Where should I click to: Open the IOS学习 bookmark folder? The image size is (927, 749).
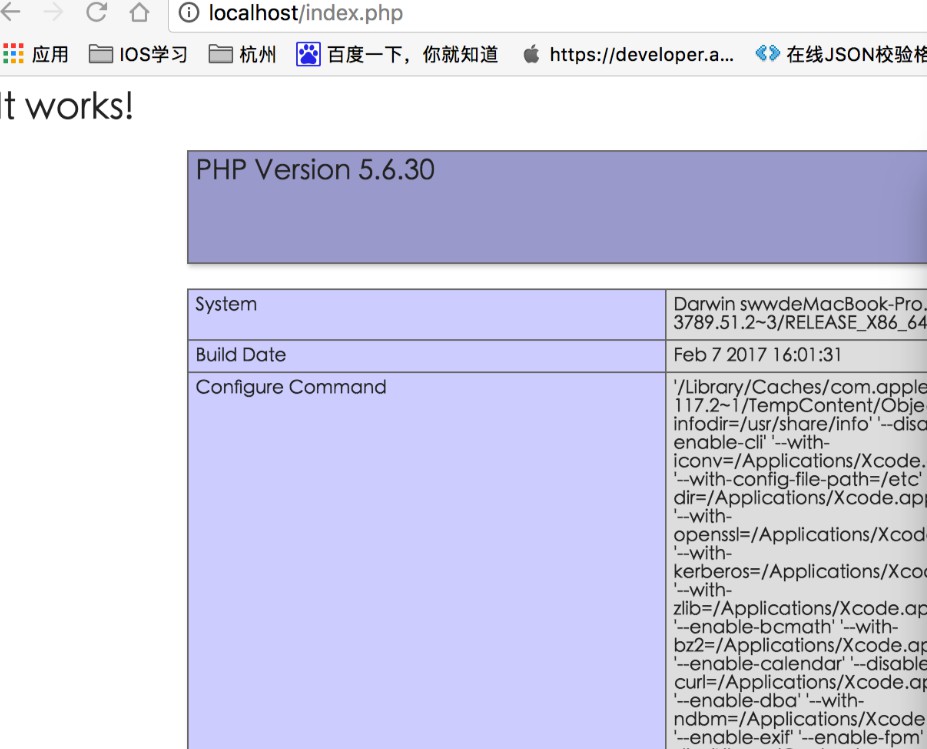tap(138, 54)
